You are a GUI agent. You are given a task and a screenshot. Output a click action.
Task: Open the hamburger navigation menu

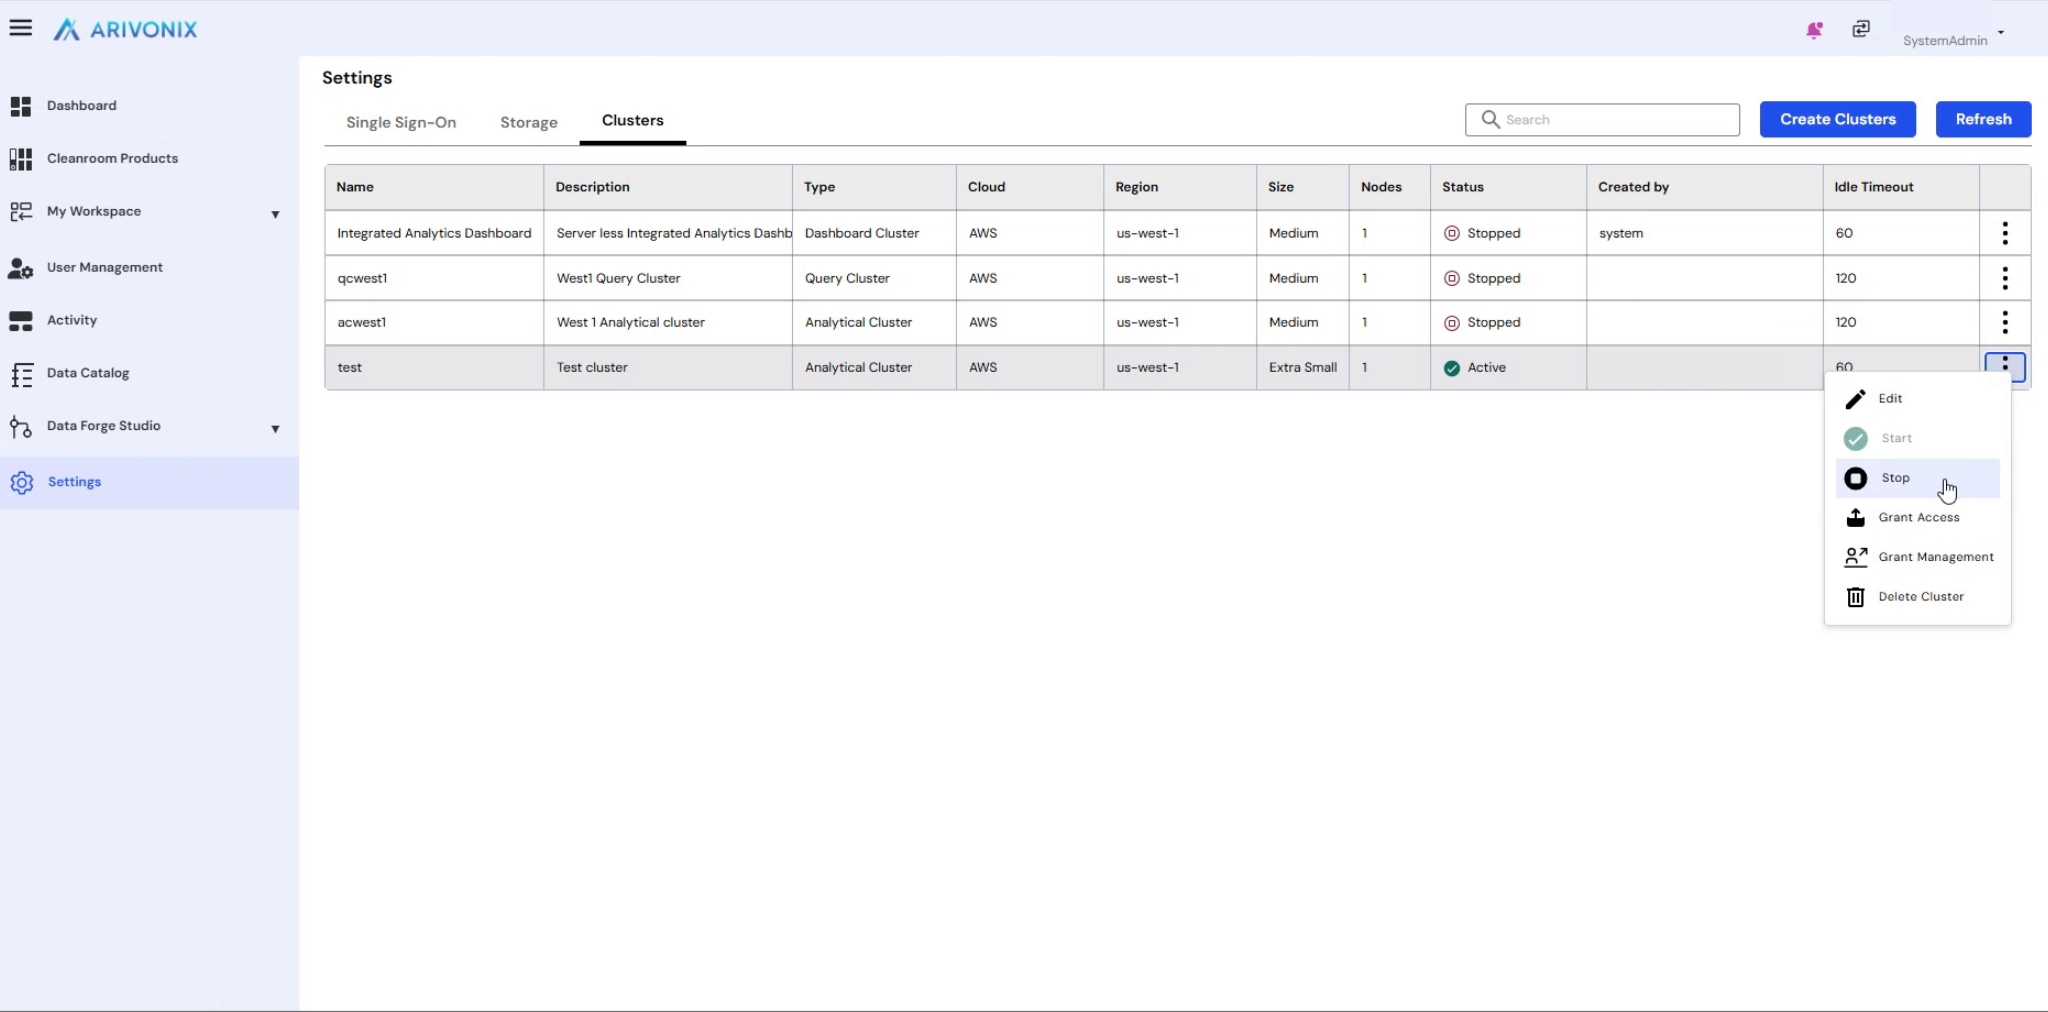point(20,28)
